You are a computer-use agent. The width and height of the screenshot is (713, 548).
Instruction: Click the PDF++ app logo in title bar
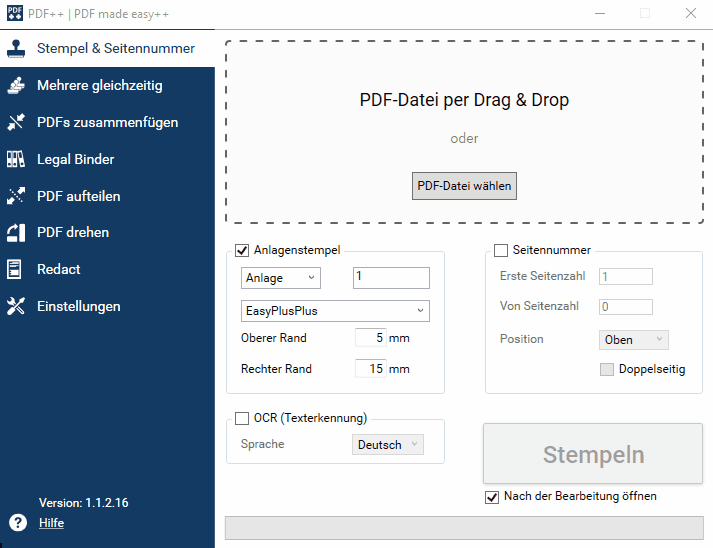15,13
